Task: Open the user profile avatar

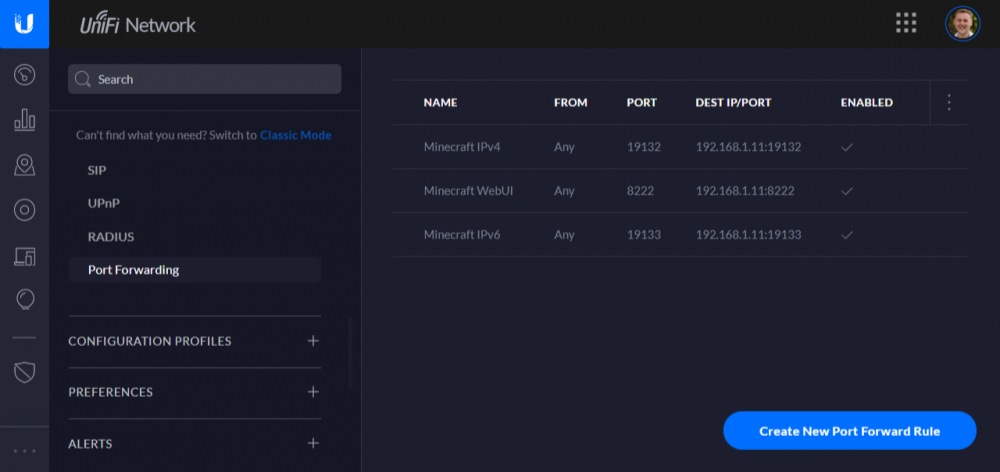Action: [962, 24]
